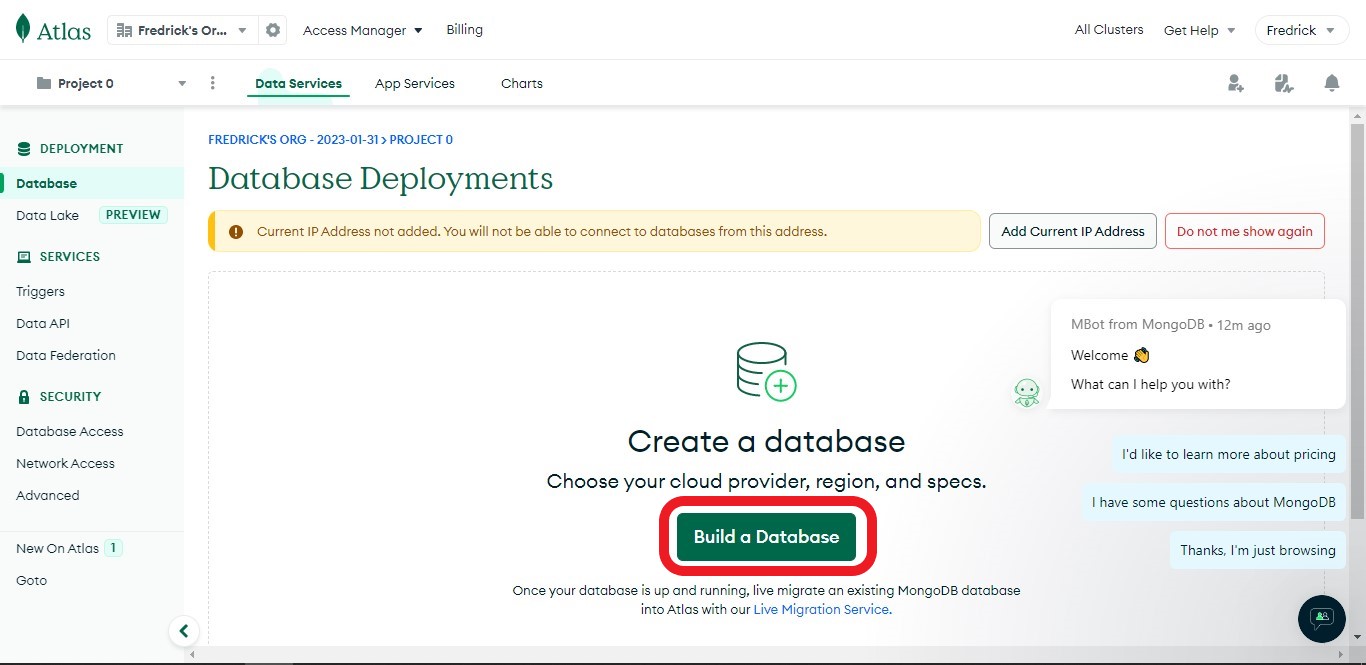Image resolution: width=1366 pixels, height=665 pixels.
Task: Select Database in the sidebar
Action: coord(92,183)
